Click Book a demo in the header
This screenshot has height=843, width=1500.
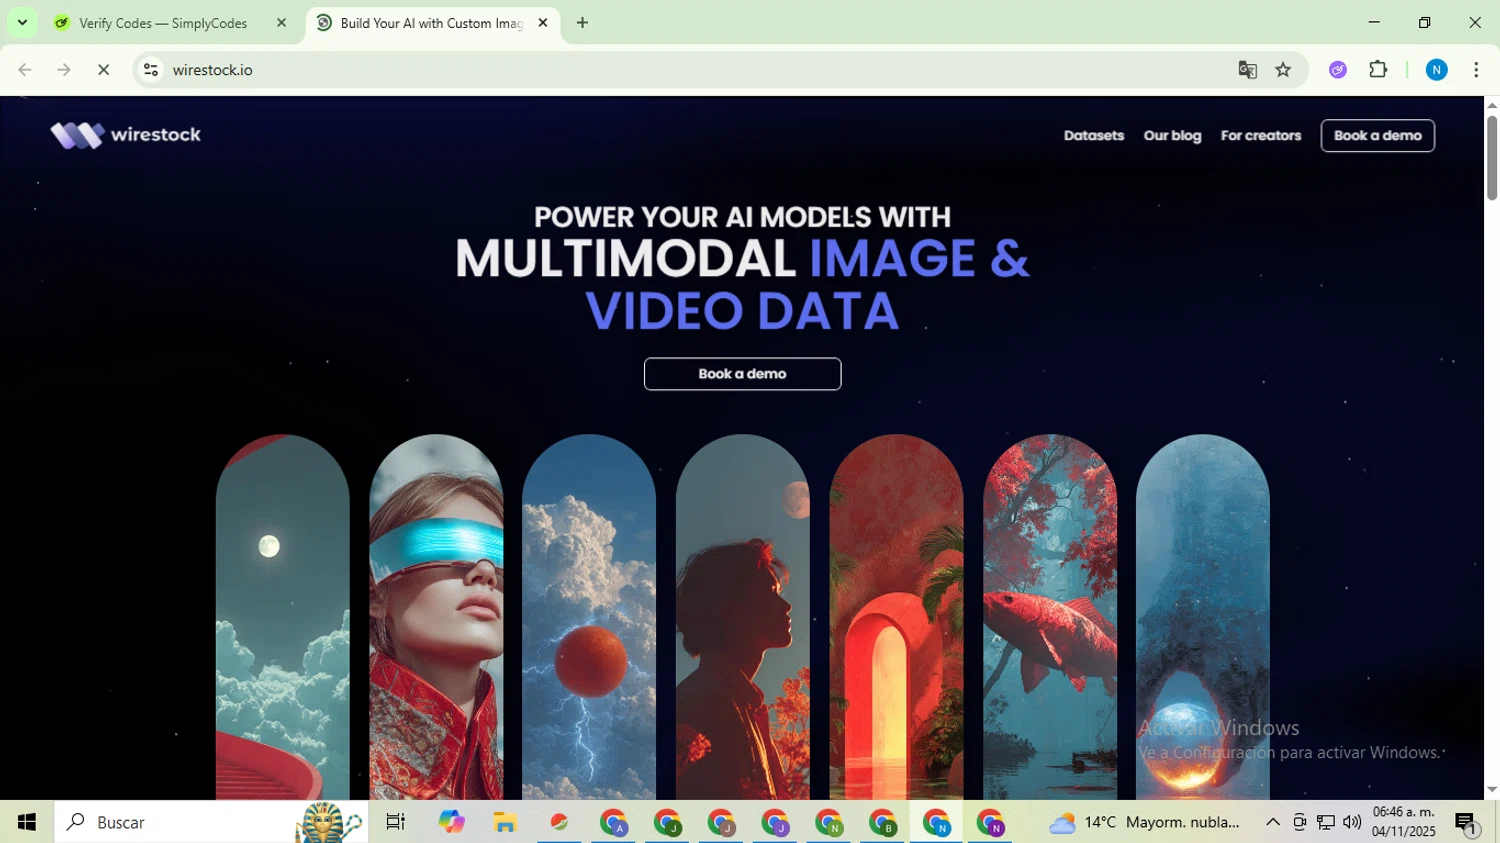tap(1377, 136)
